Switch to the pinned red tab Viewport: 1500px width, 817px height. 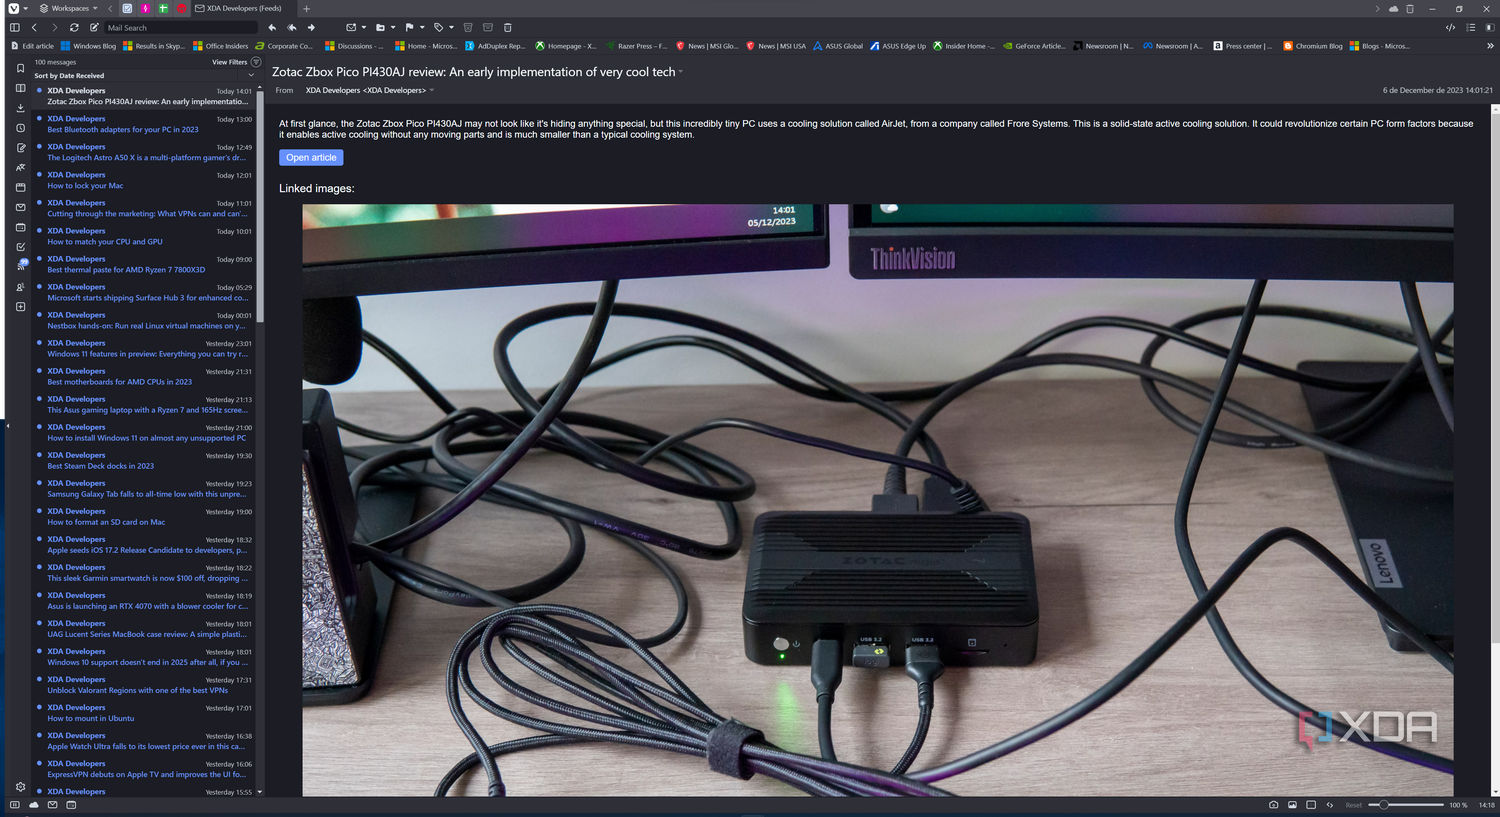pos(181,8)
